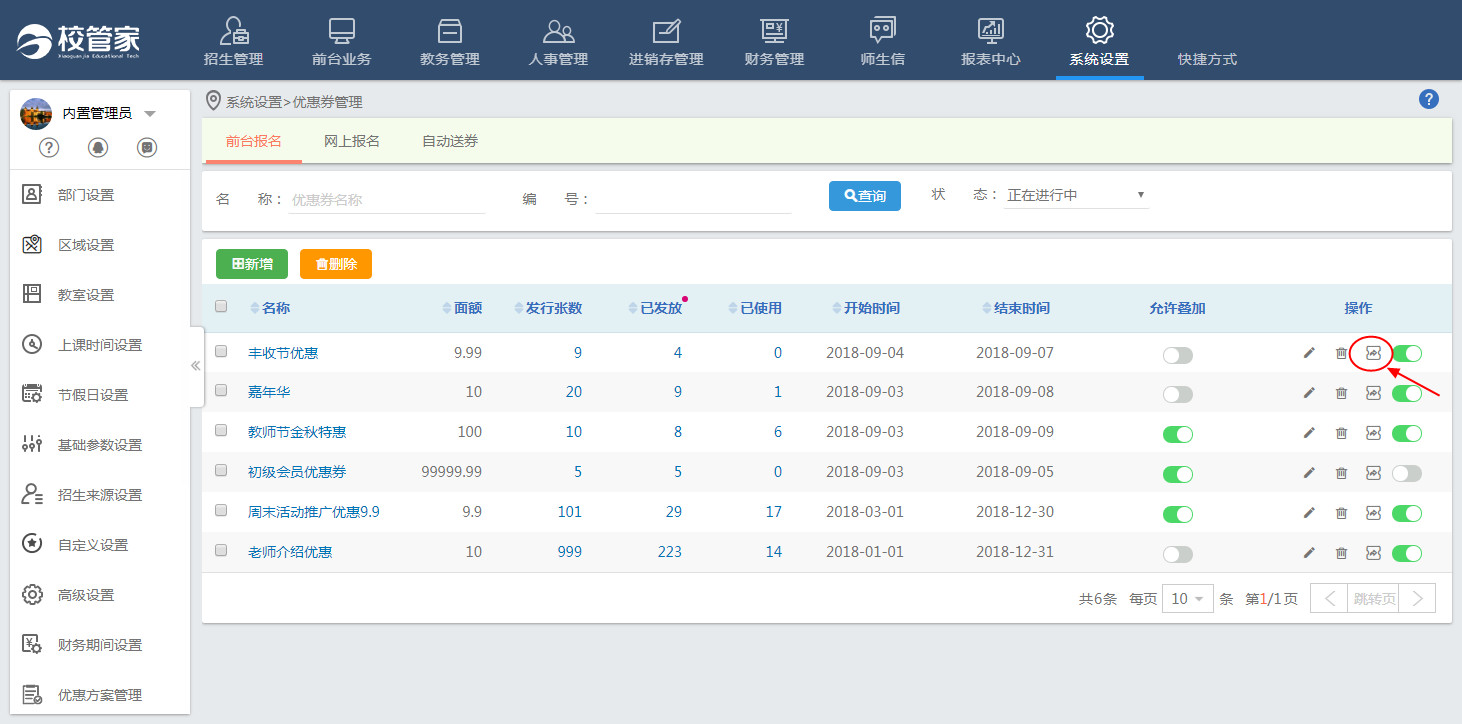Click the 优惠券名称 name input field
The width and height of the screenshot is (1462, 724).
click(x=386, y=199)
